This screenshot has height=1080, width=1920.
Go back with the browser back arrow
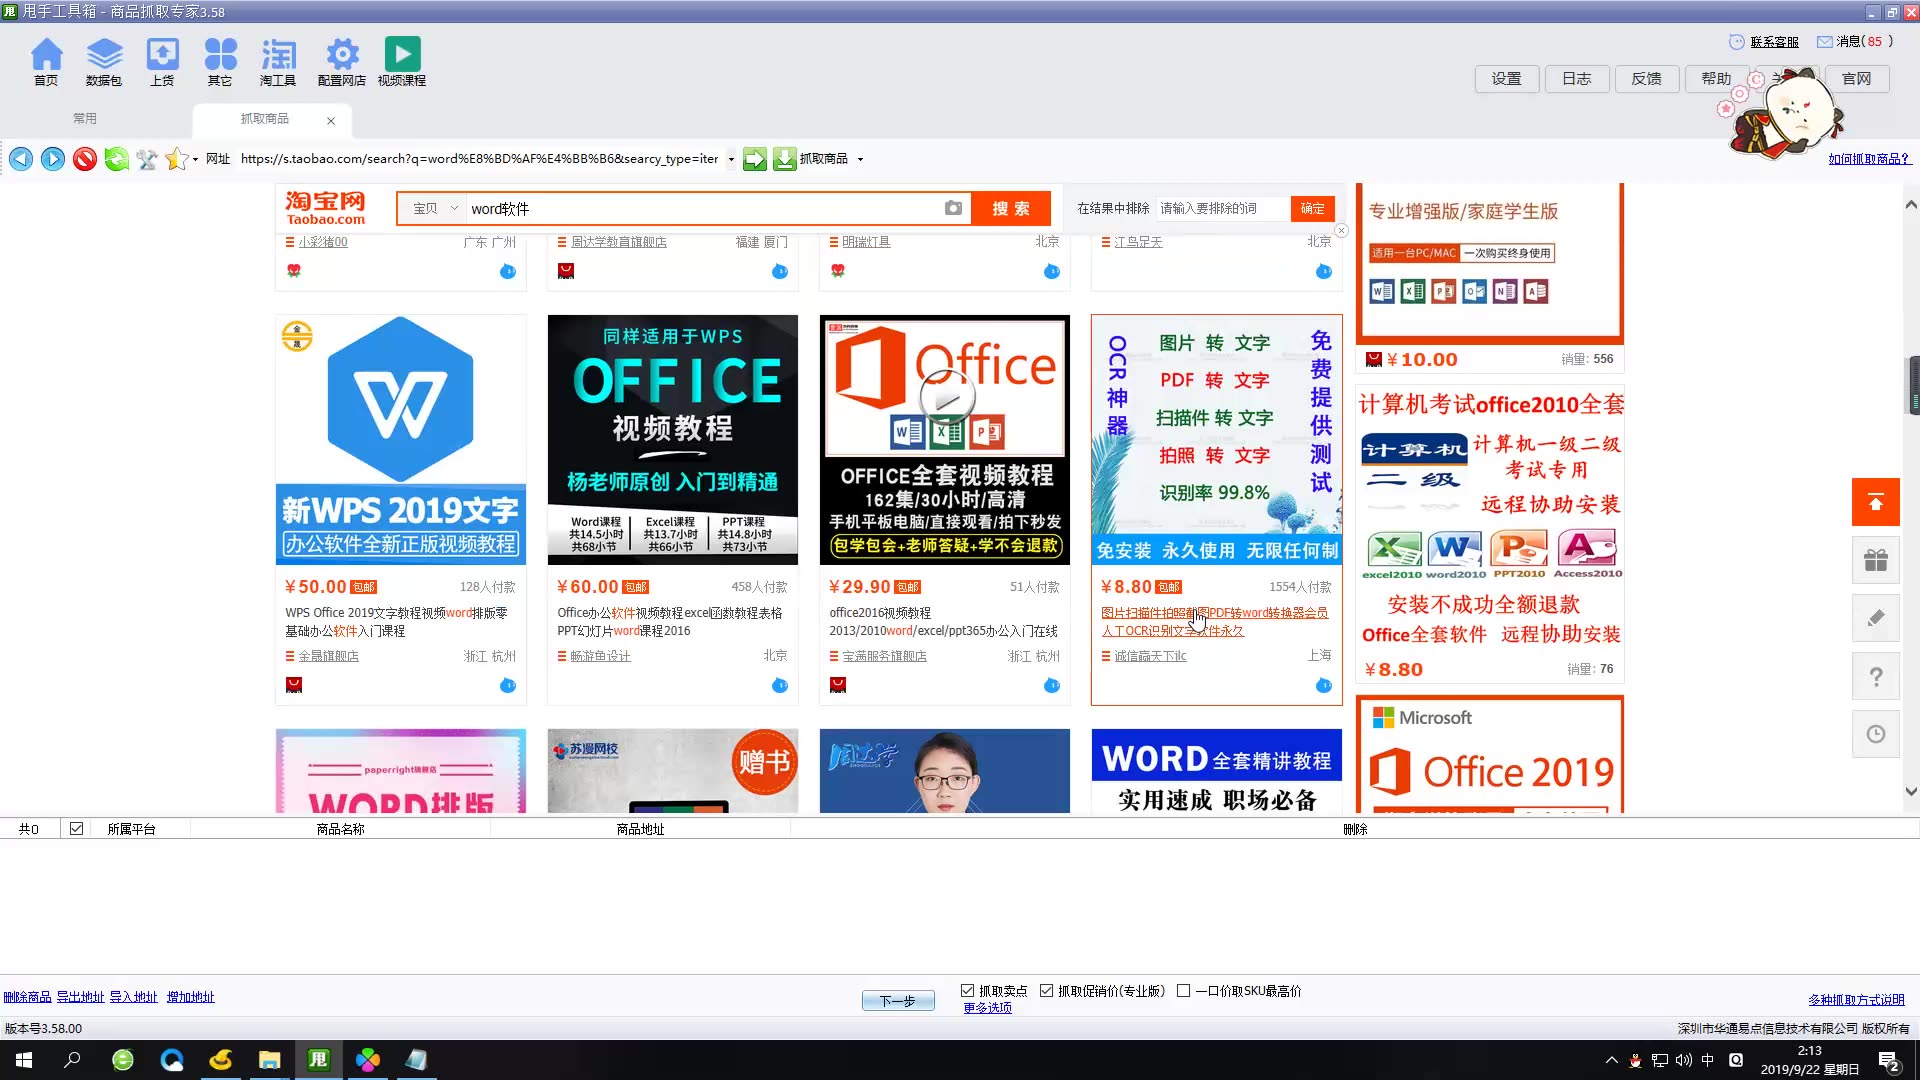(21, 159)
